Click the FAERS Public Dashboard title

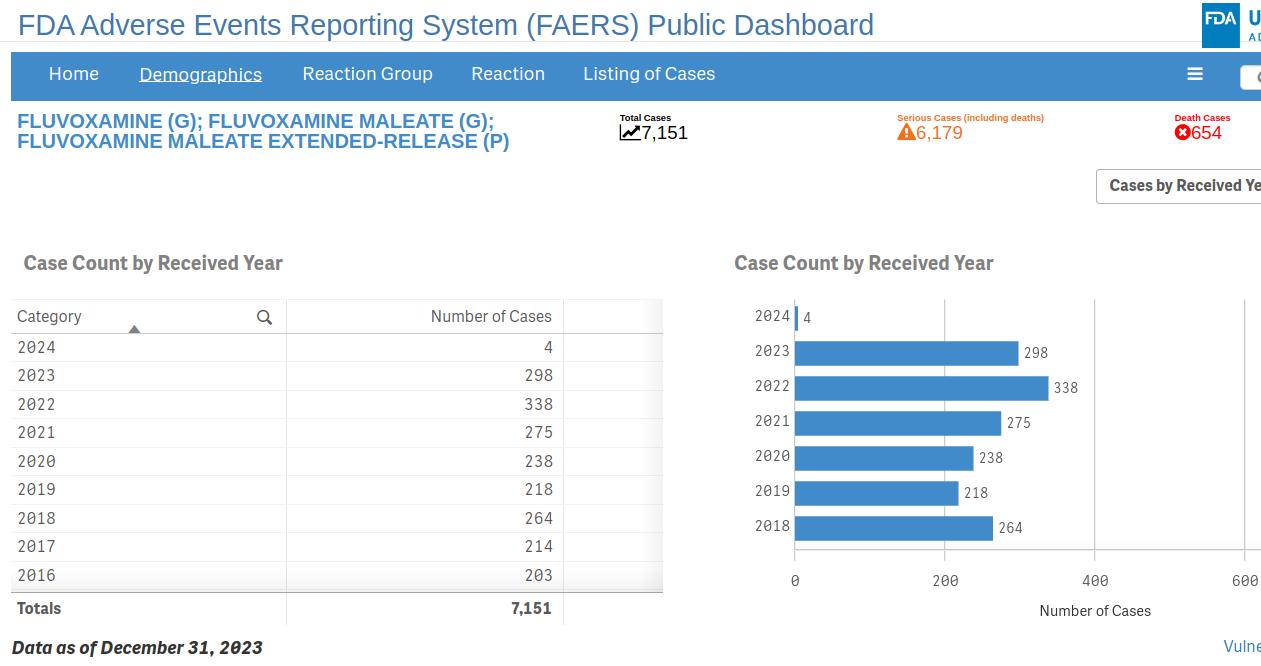[x=446, y=25]
